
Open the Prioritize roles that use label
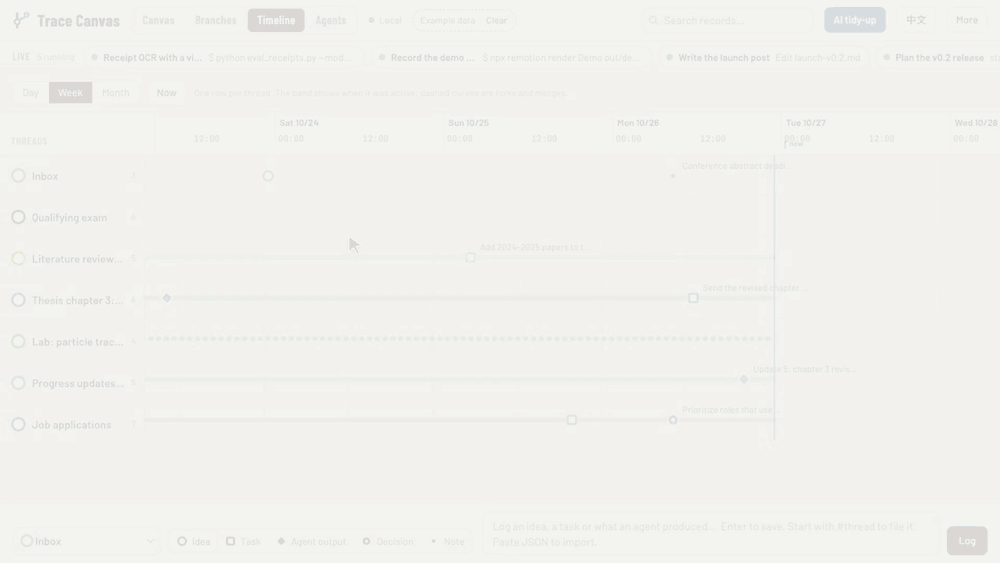[x=730, y=409]
